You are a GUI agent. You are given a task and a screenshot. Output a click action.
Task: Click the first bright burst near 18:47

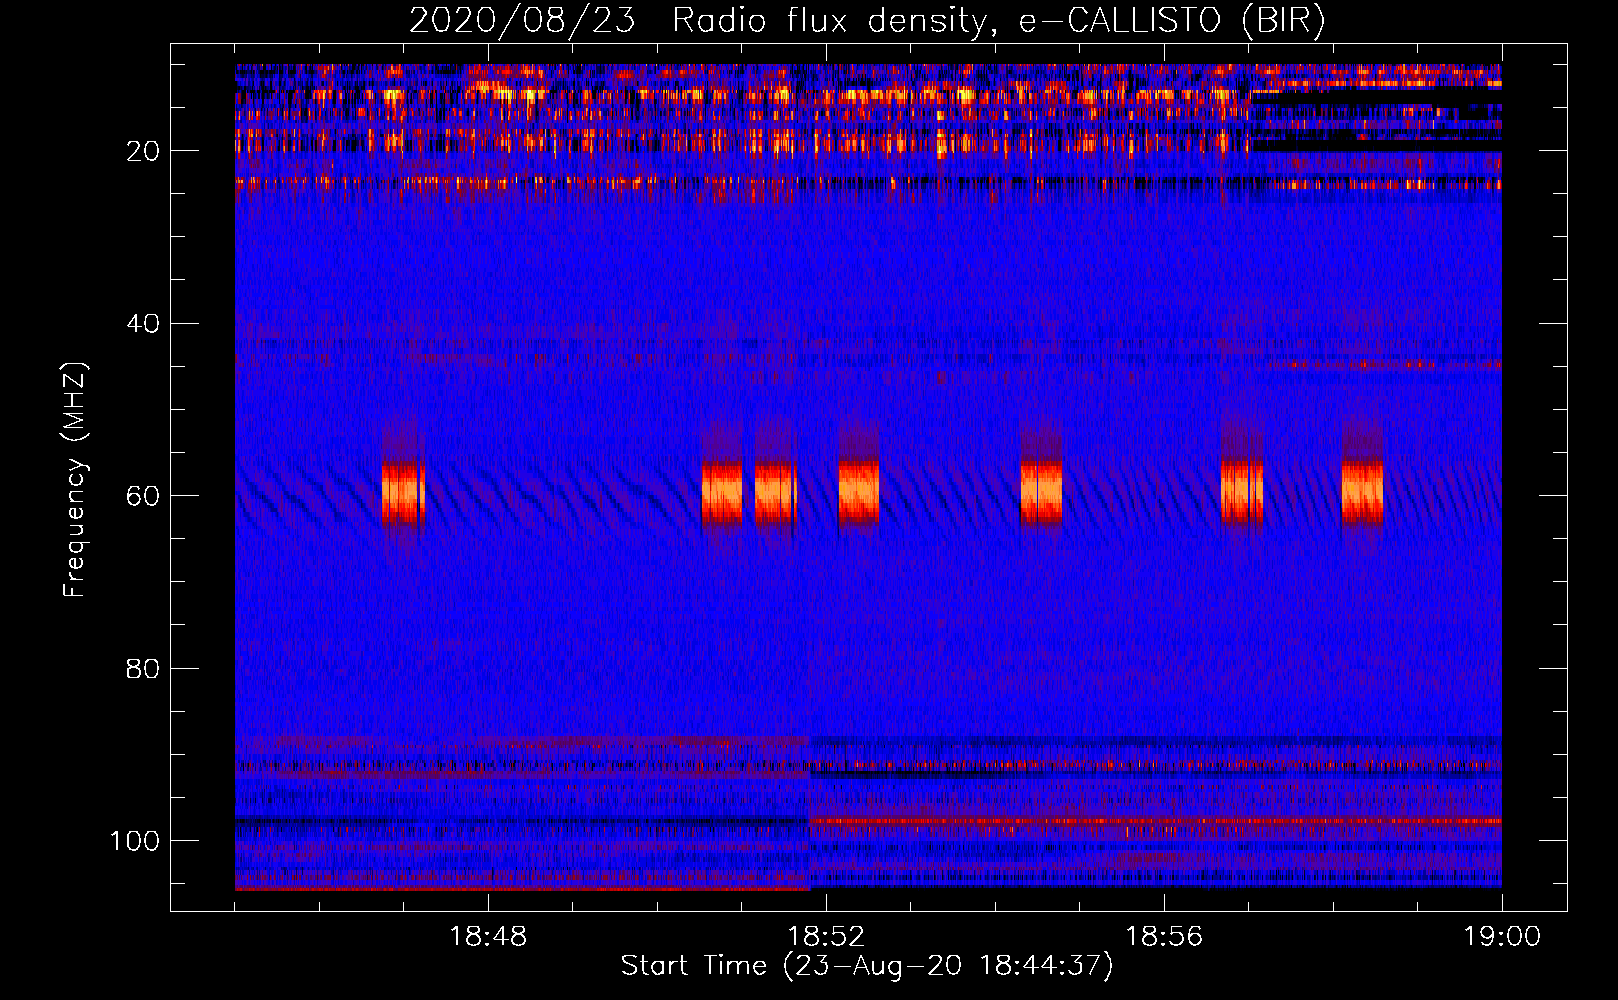pos(403,492)
